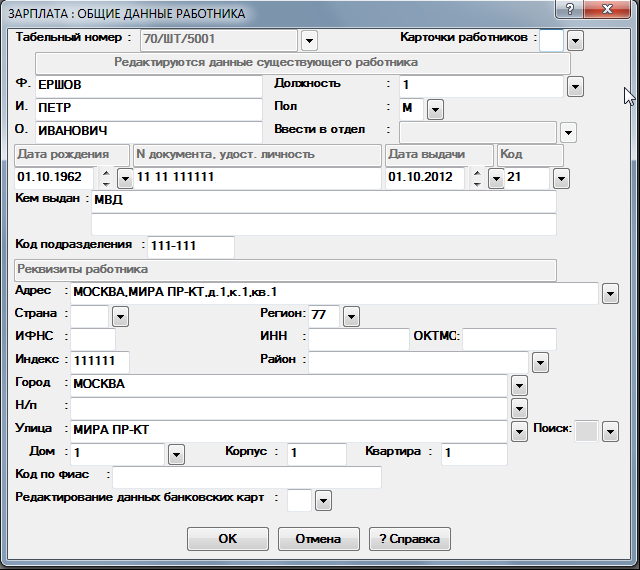640x570 pixels.
Task: Open the Ввести в отдел dropdown
Action: pos(568,132)
